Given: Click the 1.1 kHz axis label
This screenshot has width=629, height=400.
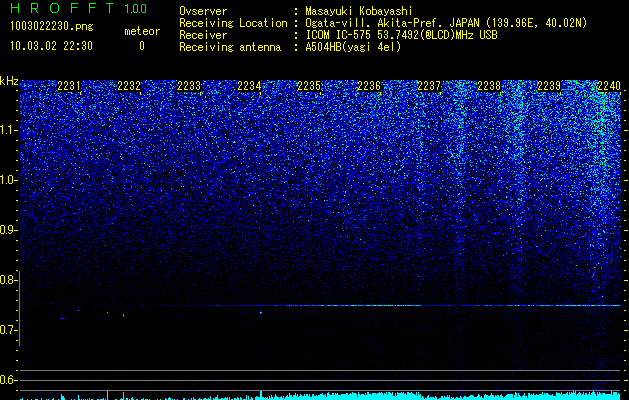Looking at the screenshot, I should 7,130.
